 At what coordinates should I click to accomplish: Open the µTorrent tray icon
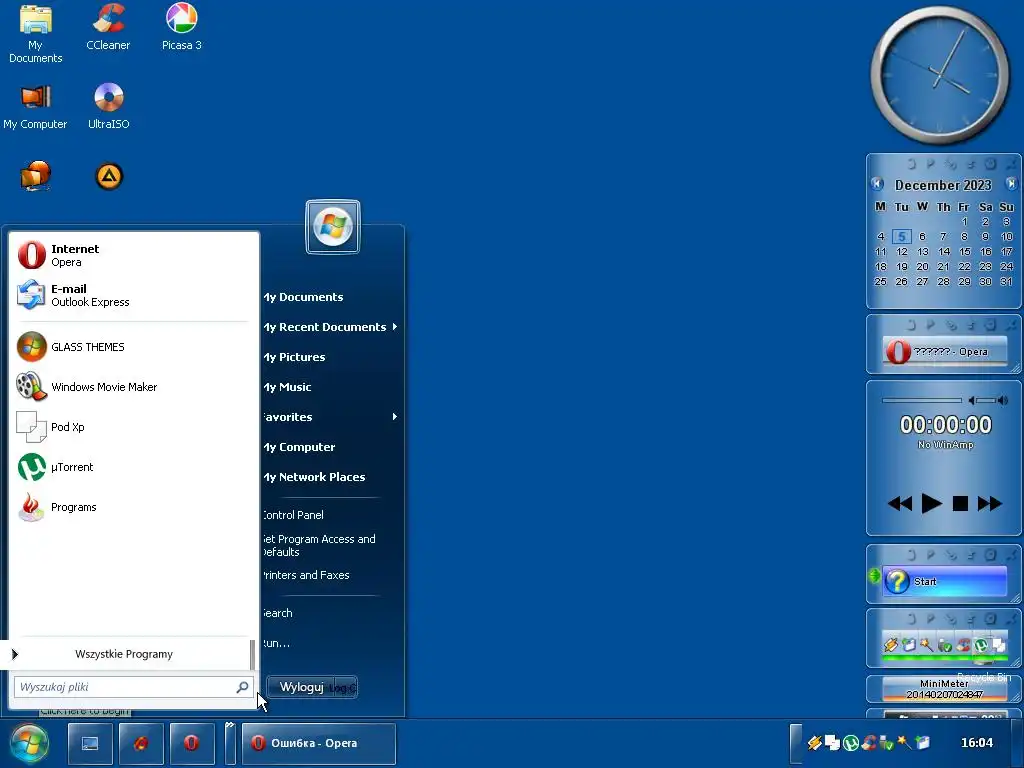tap(850, 743)
